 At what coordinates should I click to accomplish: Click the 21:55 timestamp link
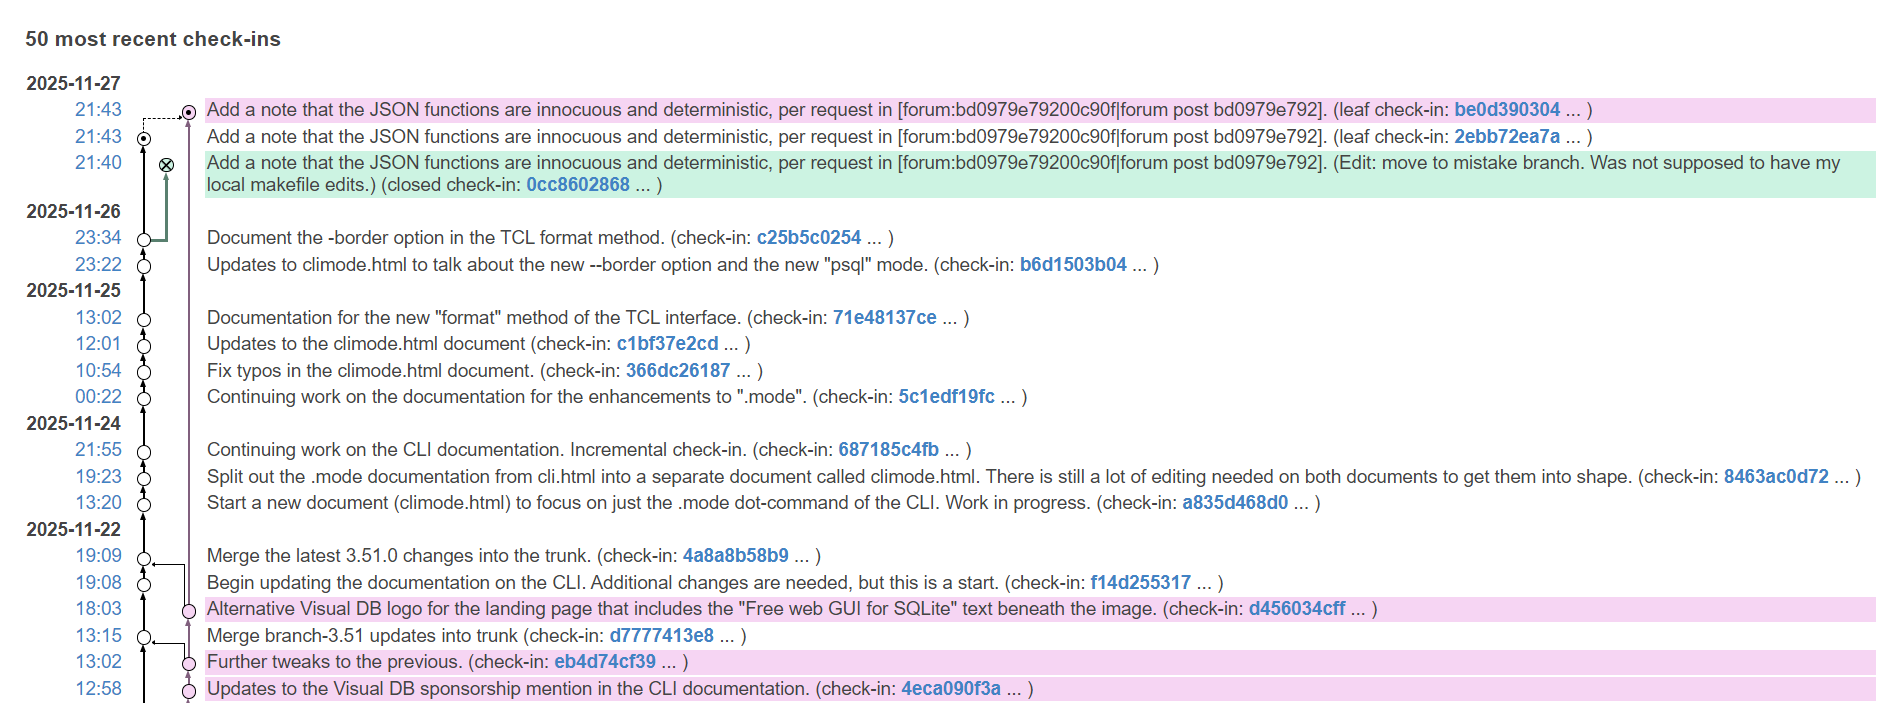point(98,450)
